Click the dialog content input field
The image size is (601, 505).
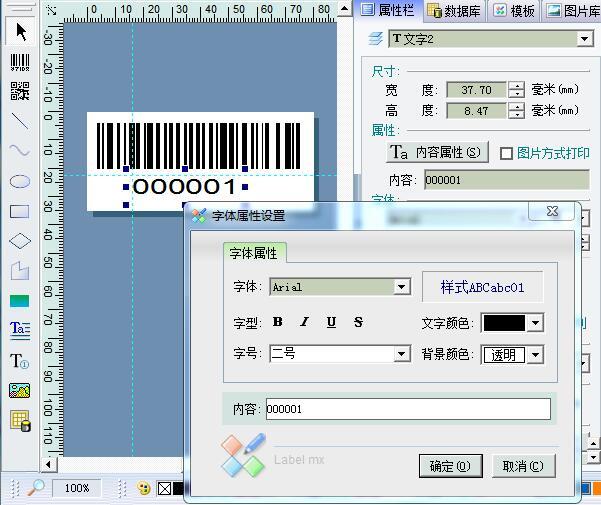[x=408, y=409]
